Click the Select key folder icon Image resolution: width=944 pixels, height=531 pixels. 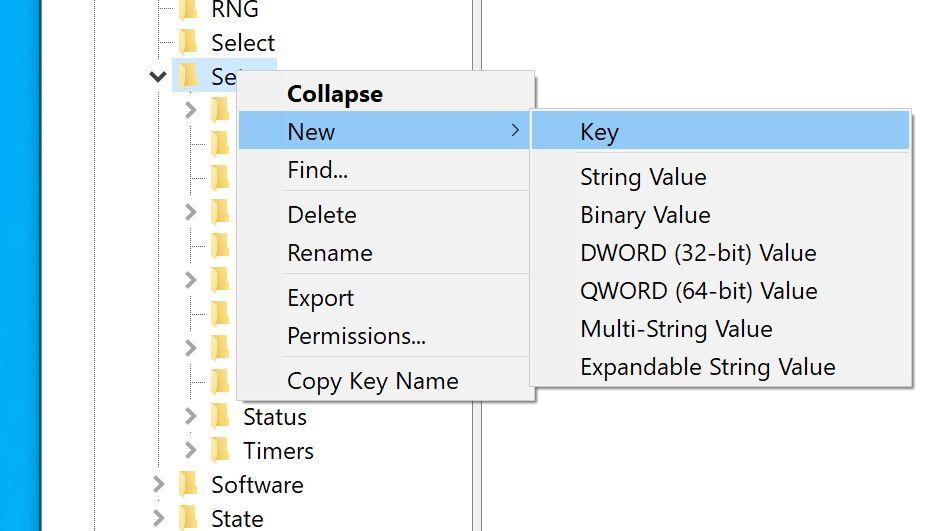click(x=188, y=42)
